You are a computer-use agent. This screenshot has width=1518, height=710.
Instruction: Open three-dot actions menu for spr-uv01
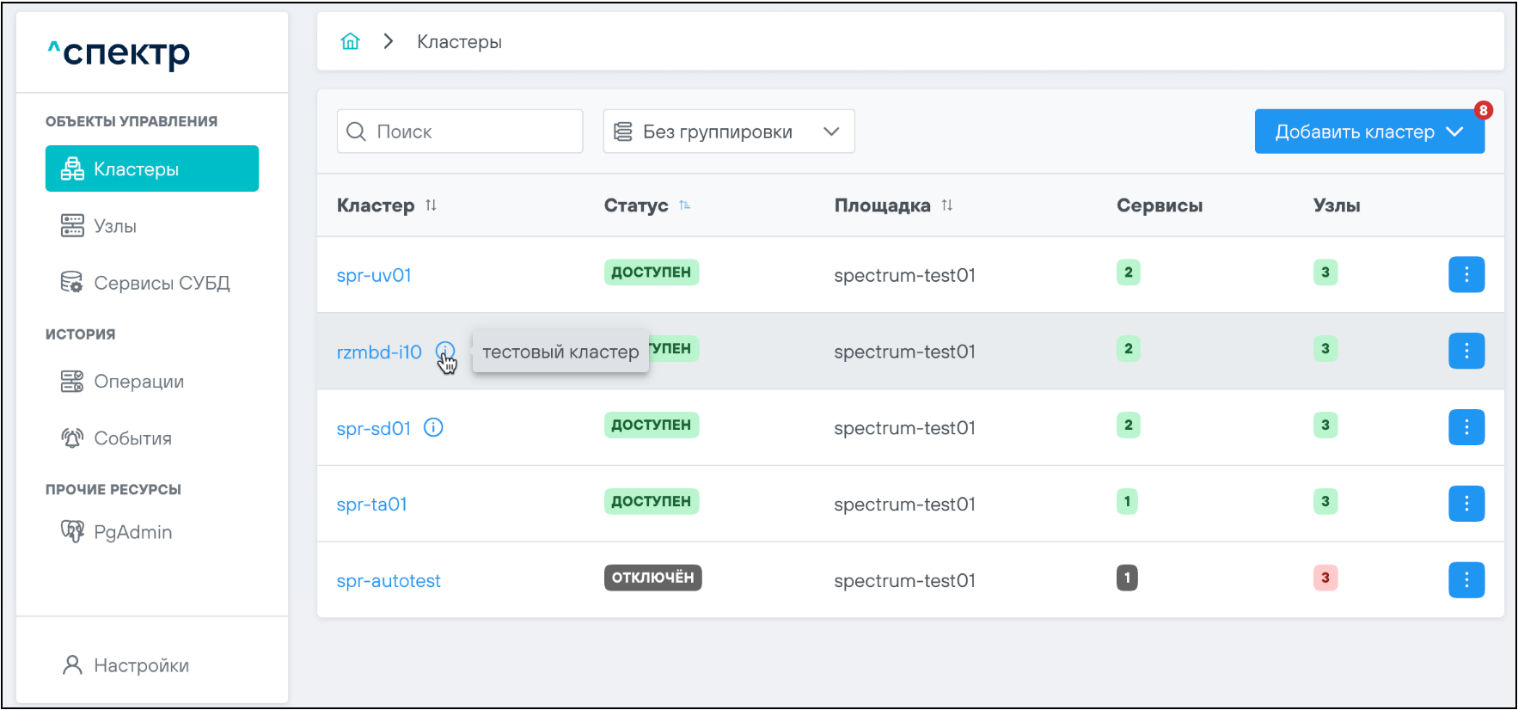(x=1466, y=275)
